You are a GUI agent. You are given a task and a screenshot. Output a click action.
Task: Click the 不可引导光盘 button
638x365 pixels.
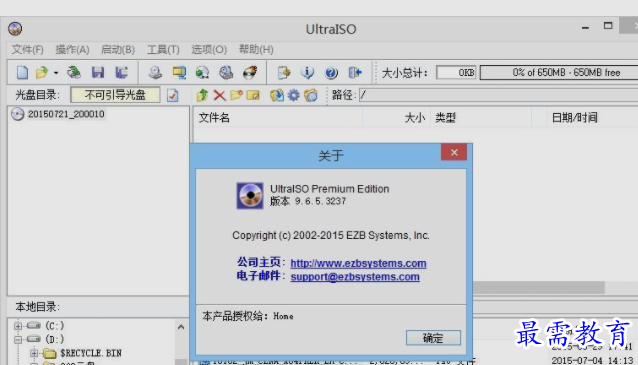click(x=115, y=95)
